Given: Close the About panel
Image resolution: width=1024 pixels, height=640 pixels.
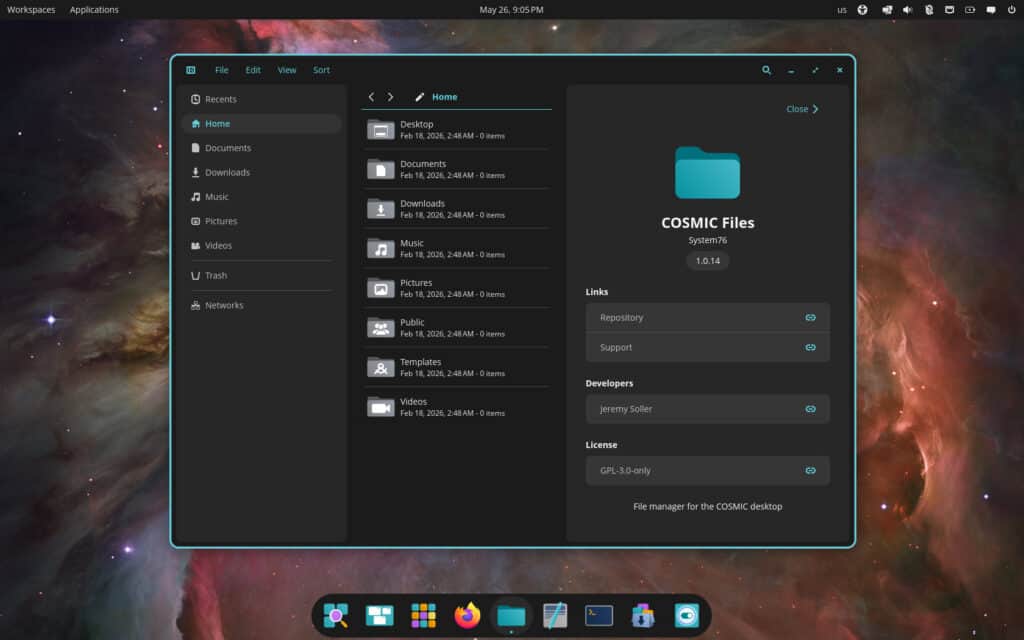Looking at the screenshot, I should pyautogui.click(x=802, y=109).
